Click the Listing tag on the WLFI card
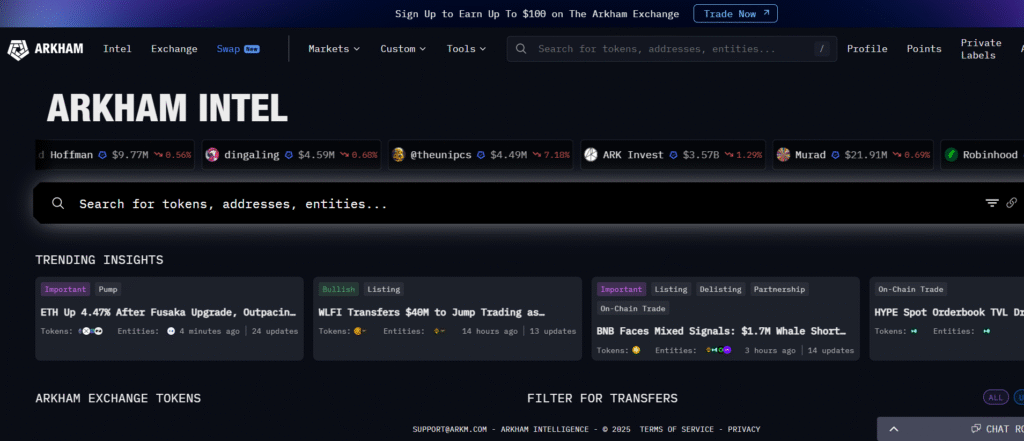 (x=384, y=289)
